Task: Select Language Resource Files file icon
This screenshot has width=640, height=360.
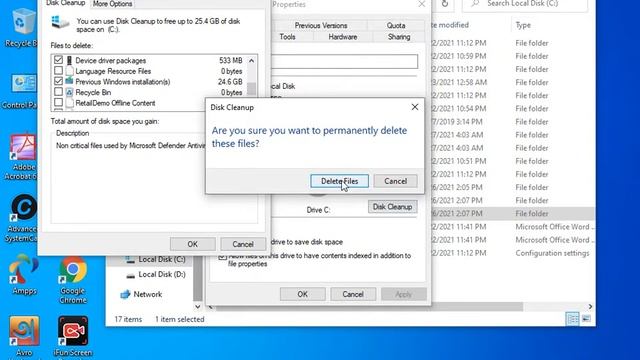Action: (69, 71)
